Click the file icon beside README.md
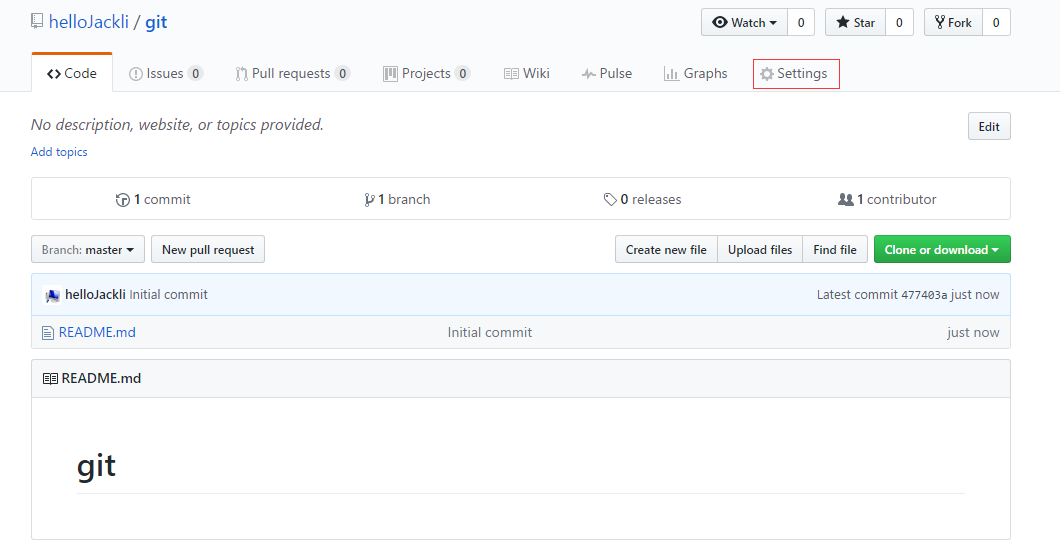The image size is (1060, 544). [47, 332]
